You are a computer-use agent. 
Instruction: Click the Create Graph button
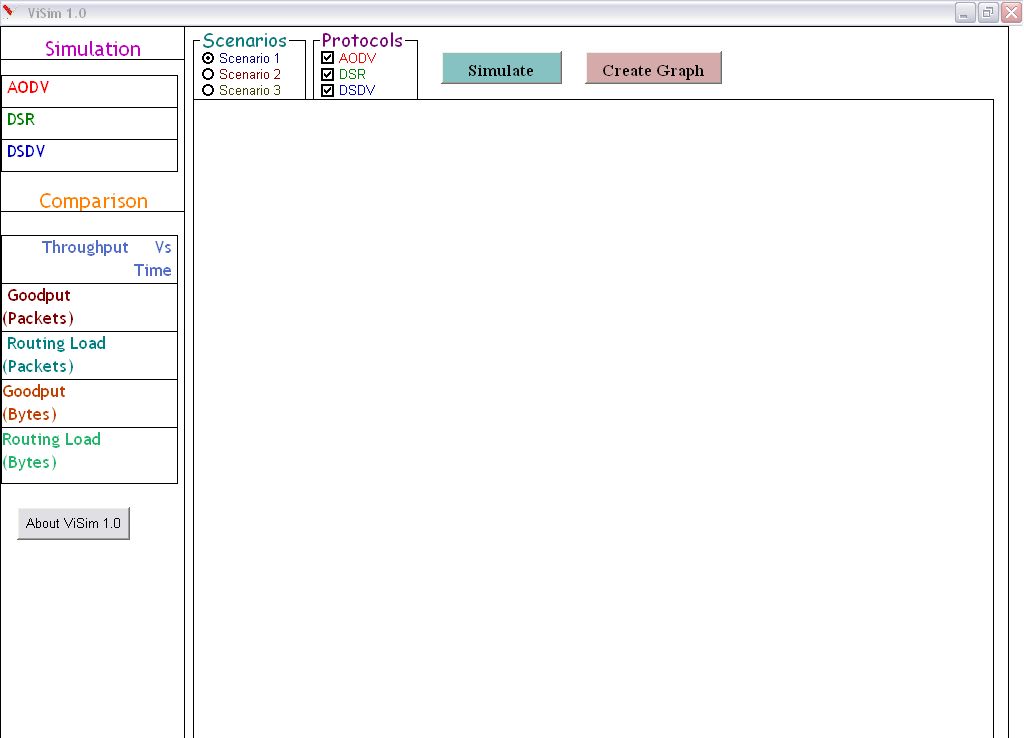coord(653,69)
